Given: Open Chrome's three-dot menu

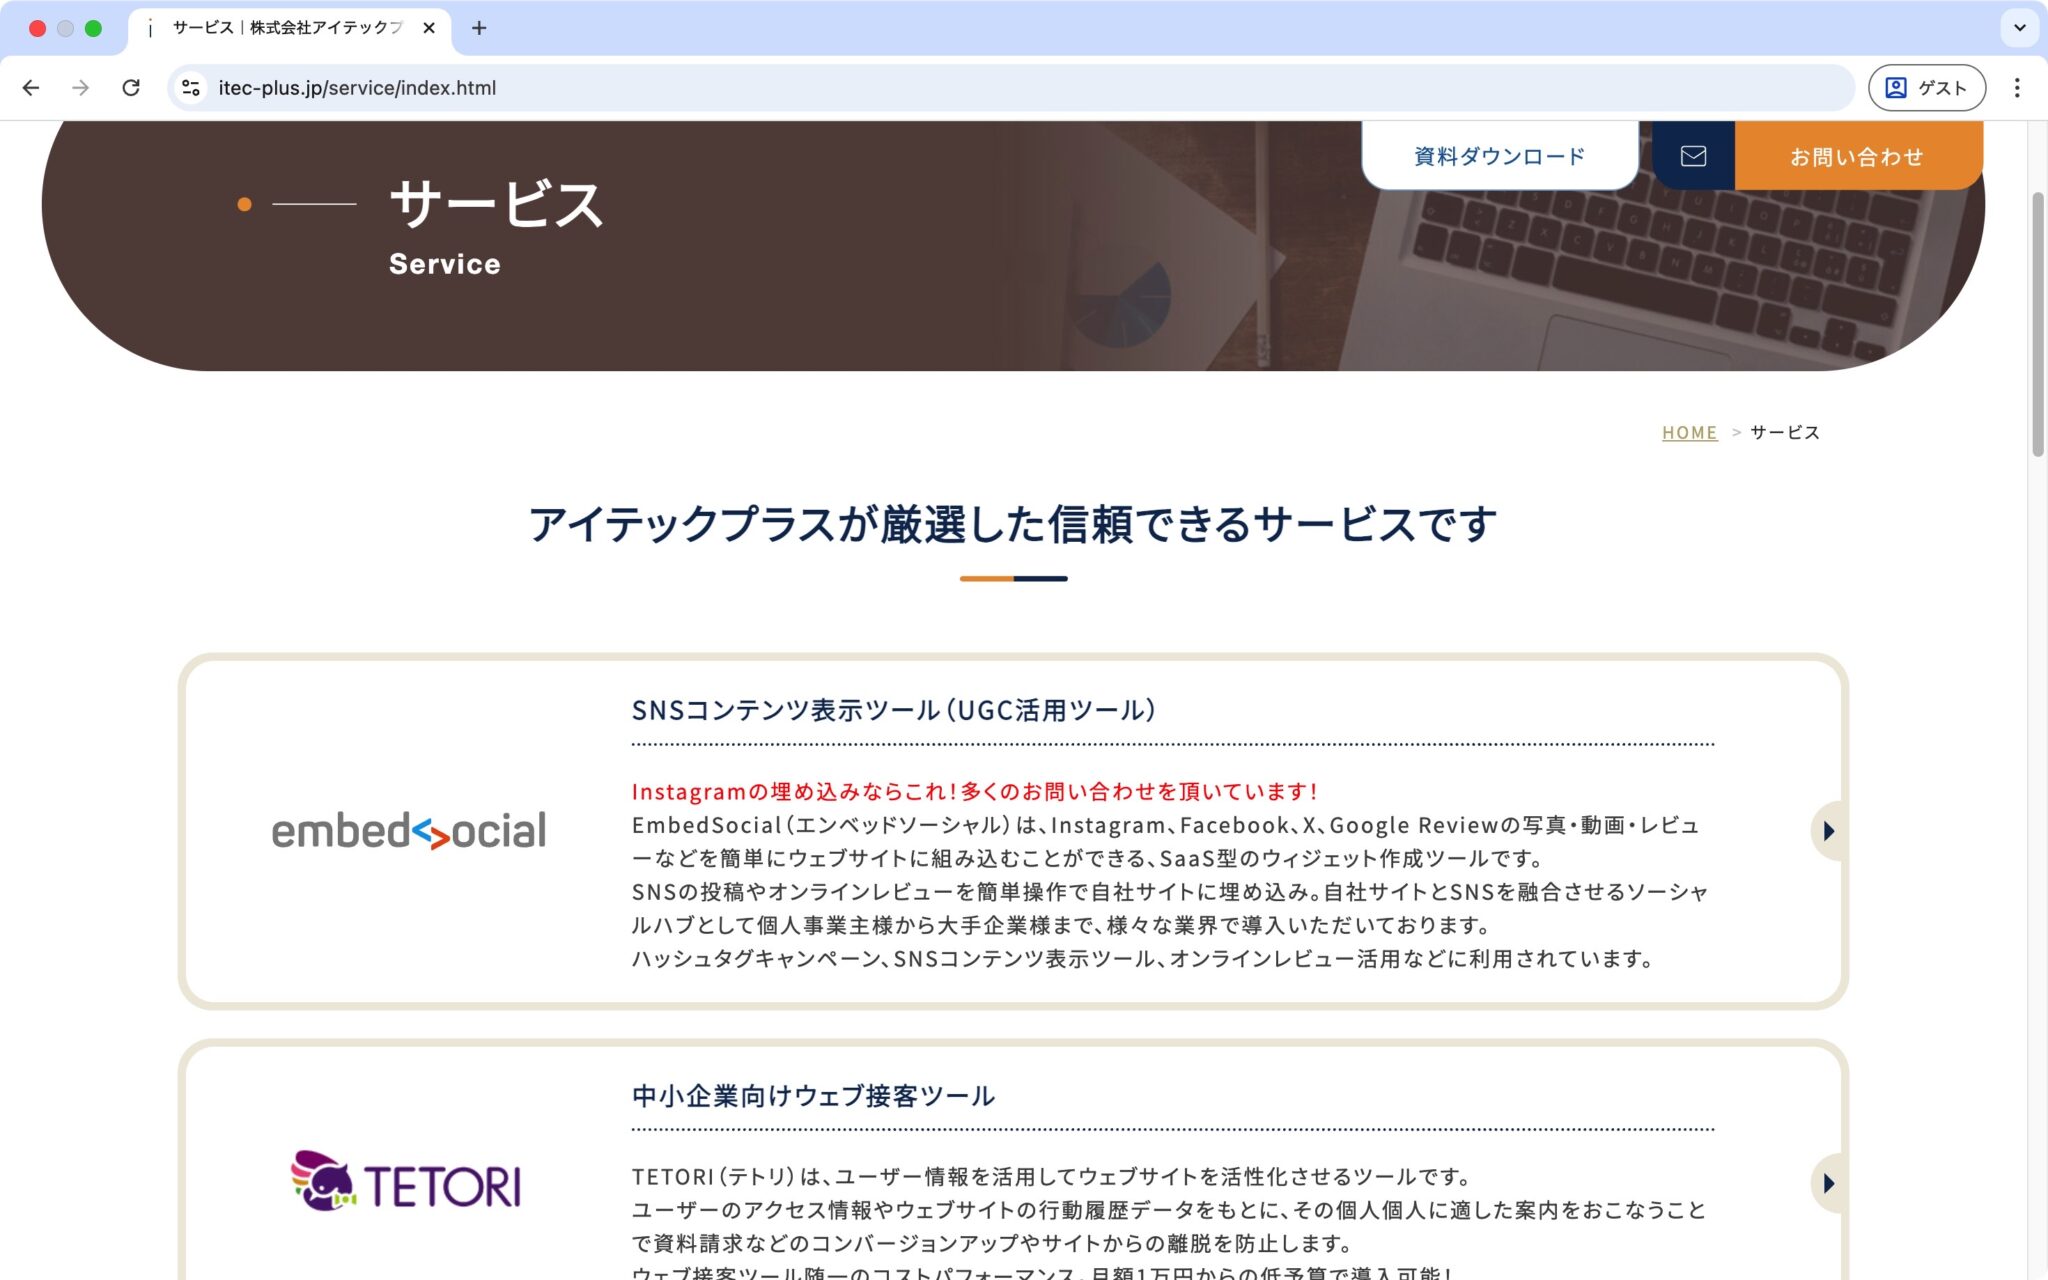Looking at the screenshot, I should pyautogui.click(x=2017, y=88).
